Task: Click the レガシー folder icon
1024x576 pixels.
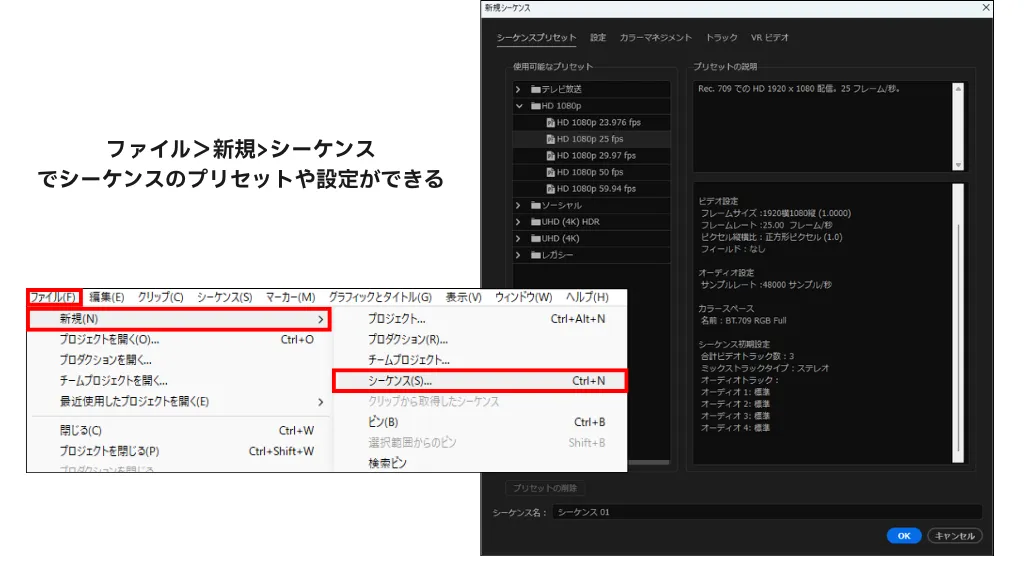Action: pos(536,255)
